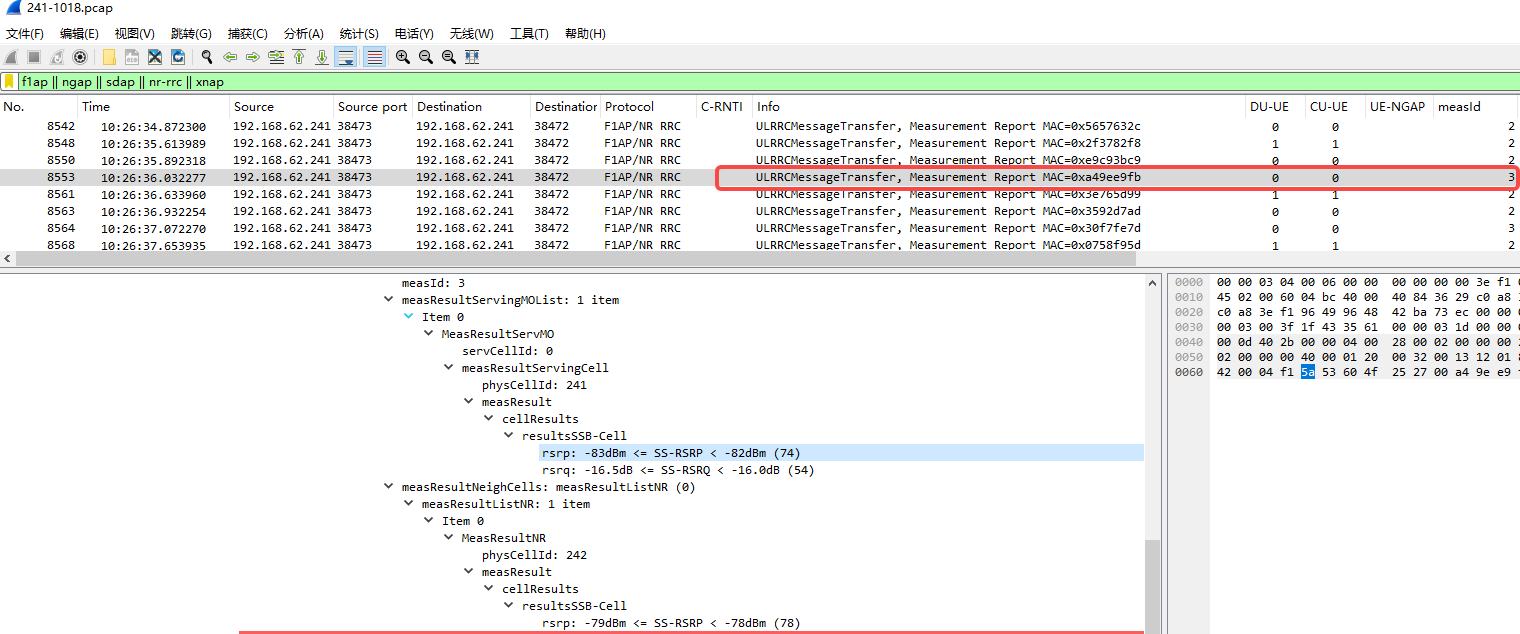Click the open capture file folder icon

tap(109, 57)
